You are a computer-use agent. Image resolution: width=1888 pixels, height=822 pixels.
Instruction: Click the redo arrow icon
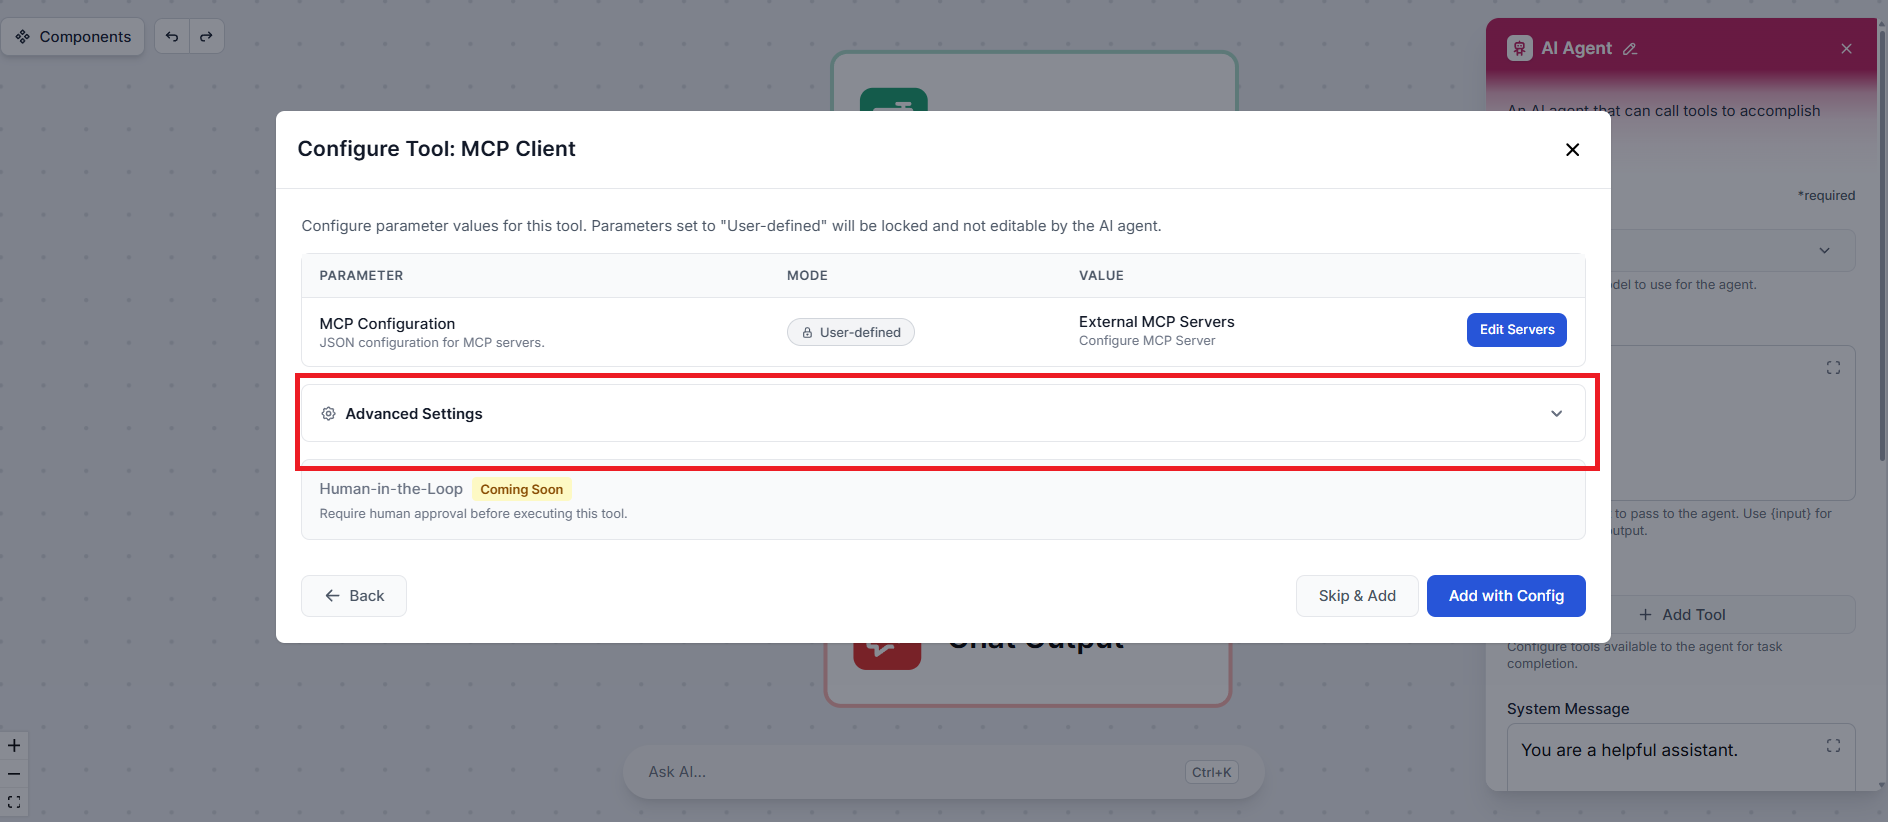[x=206, y=37]
